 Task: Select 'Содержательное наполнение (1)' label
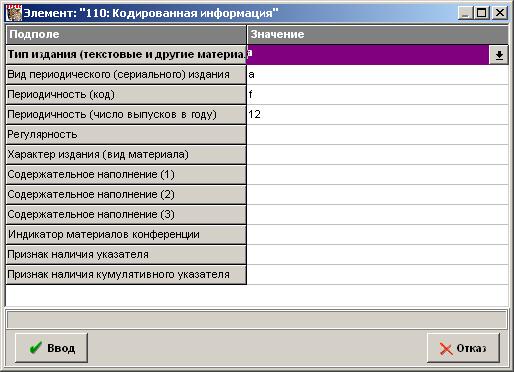pyautogui.click(x=126, y=175)
